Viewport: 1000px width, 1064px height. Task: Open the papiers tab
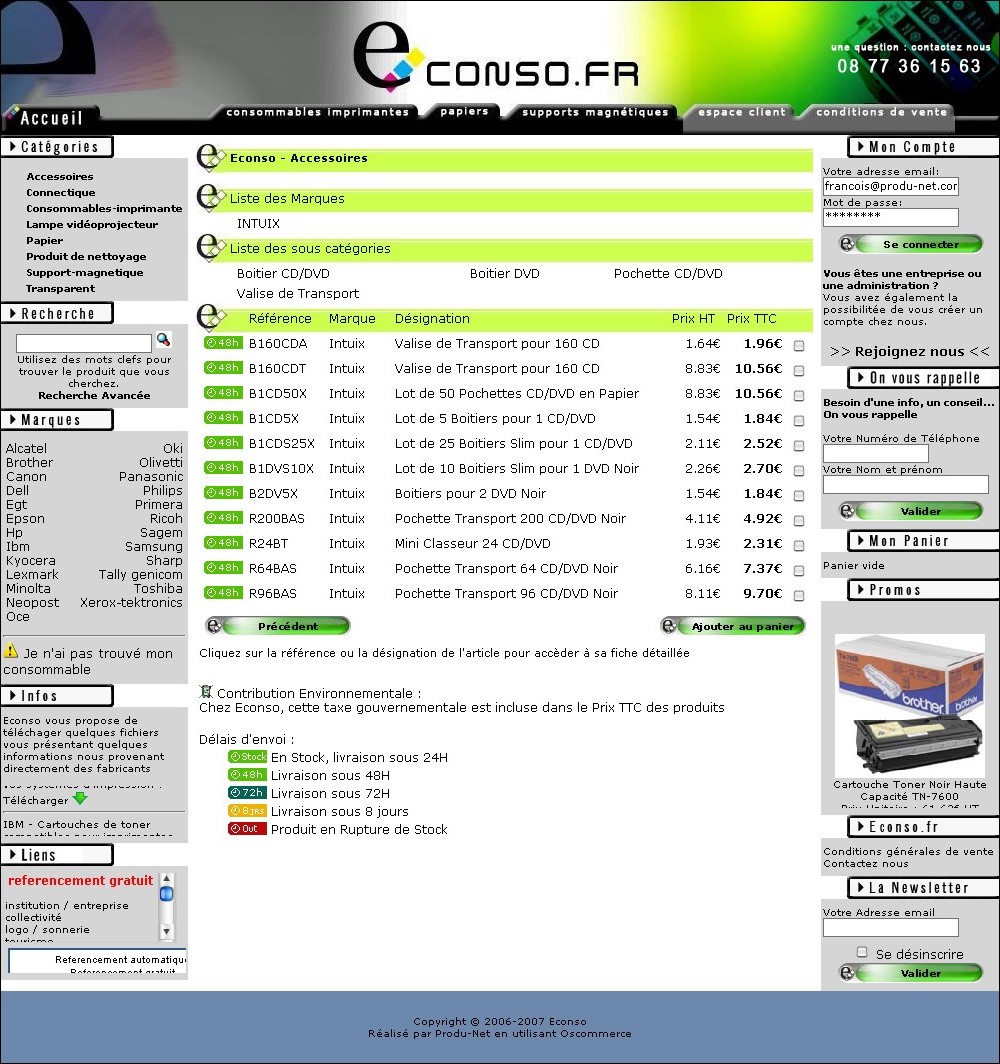tap(464, 111)
